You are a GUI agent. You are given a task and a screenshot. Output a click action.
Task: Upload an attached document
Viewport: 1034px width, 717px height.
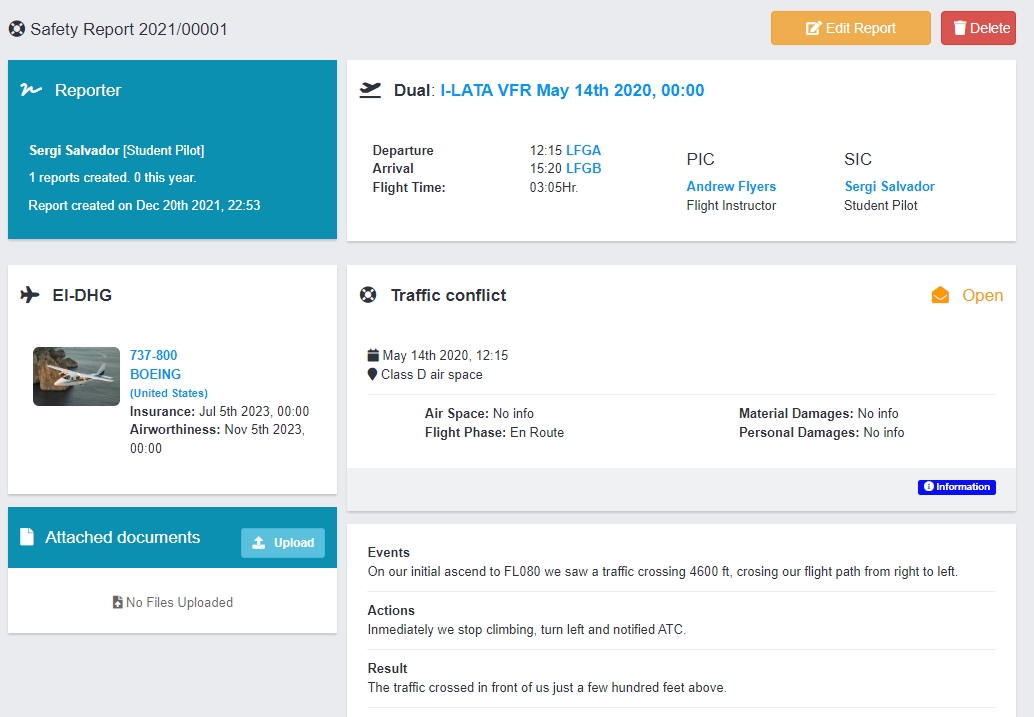click(x=283, y=542)
